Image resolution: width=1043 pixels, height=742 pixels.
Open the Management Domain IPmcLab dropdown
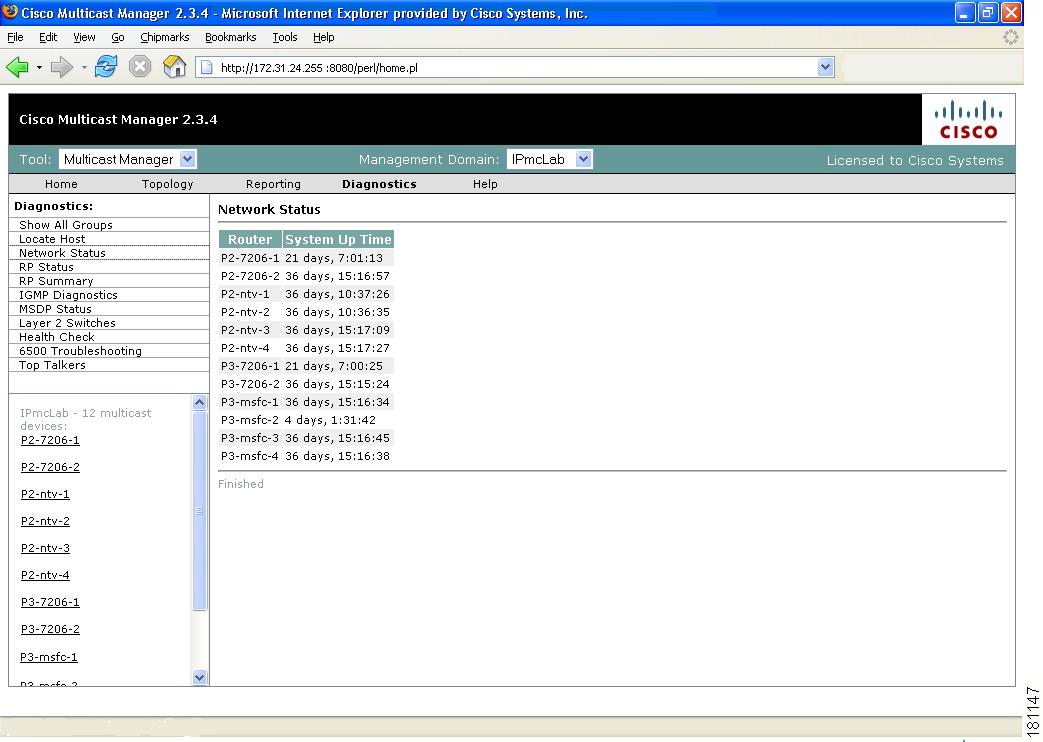(x=549, y=159)
